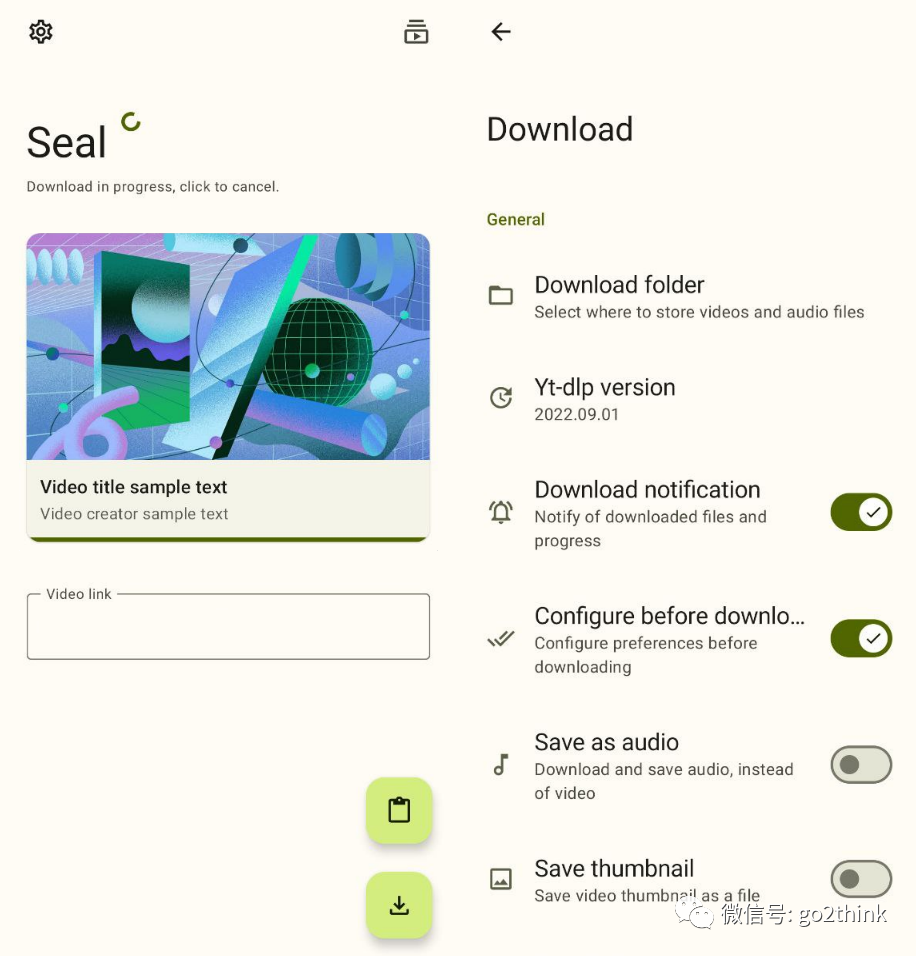Tap the download floating action button
The width and height of the screenshot is (916, 956).
tap(399, 905)
